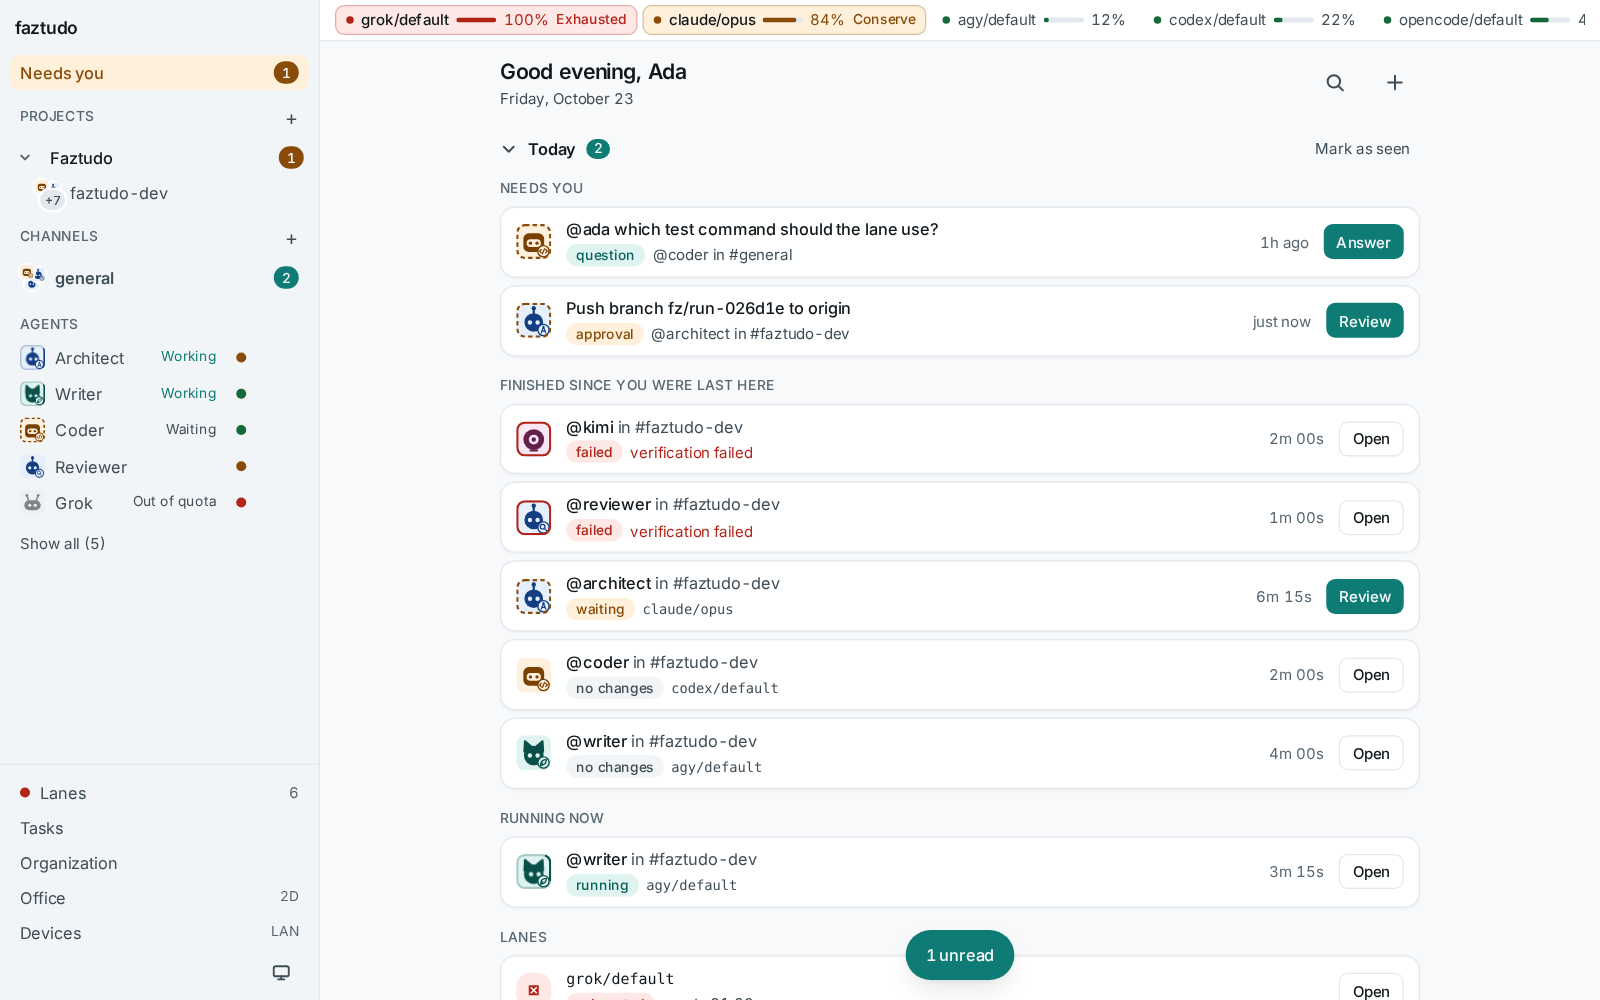Collapse the Today section chevron

[509, 149]
